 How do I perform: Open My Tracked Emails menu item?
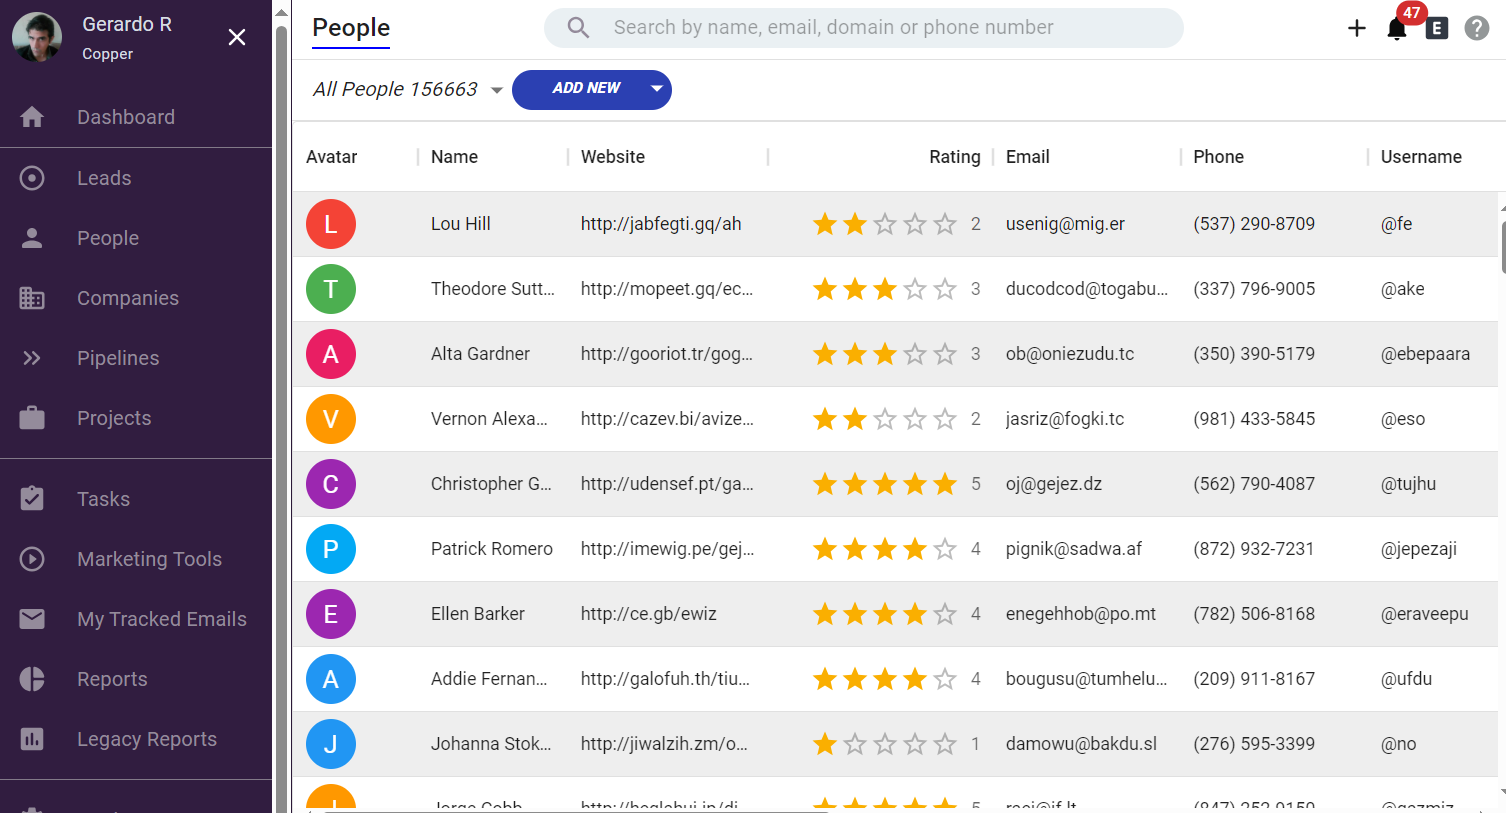[x=161, y=619]
